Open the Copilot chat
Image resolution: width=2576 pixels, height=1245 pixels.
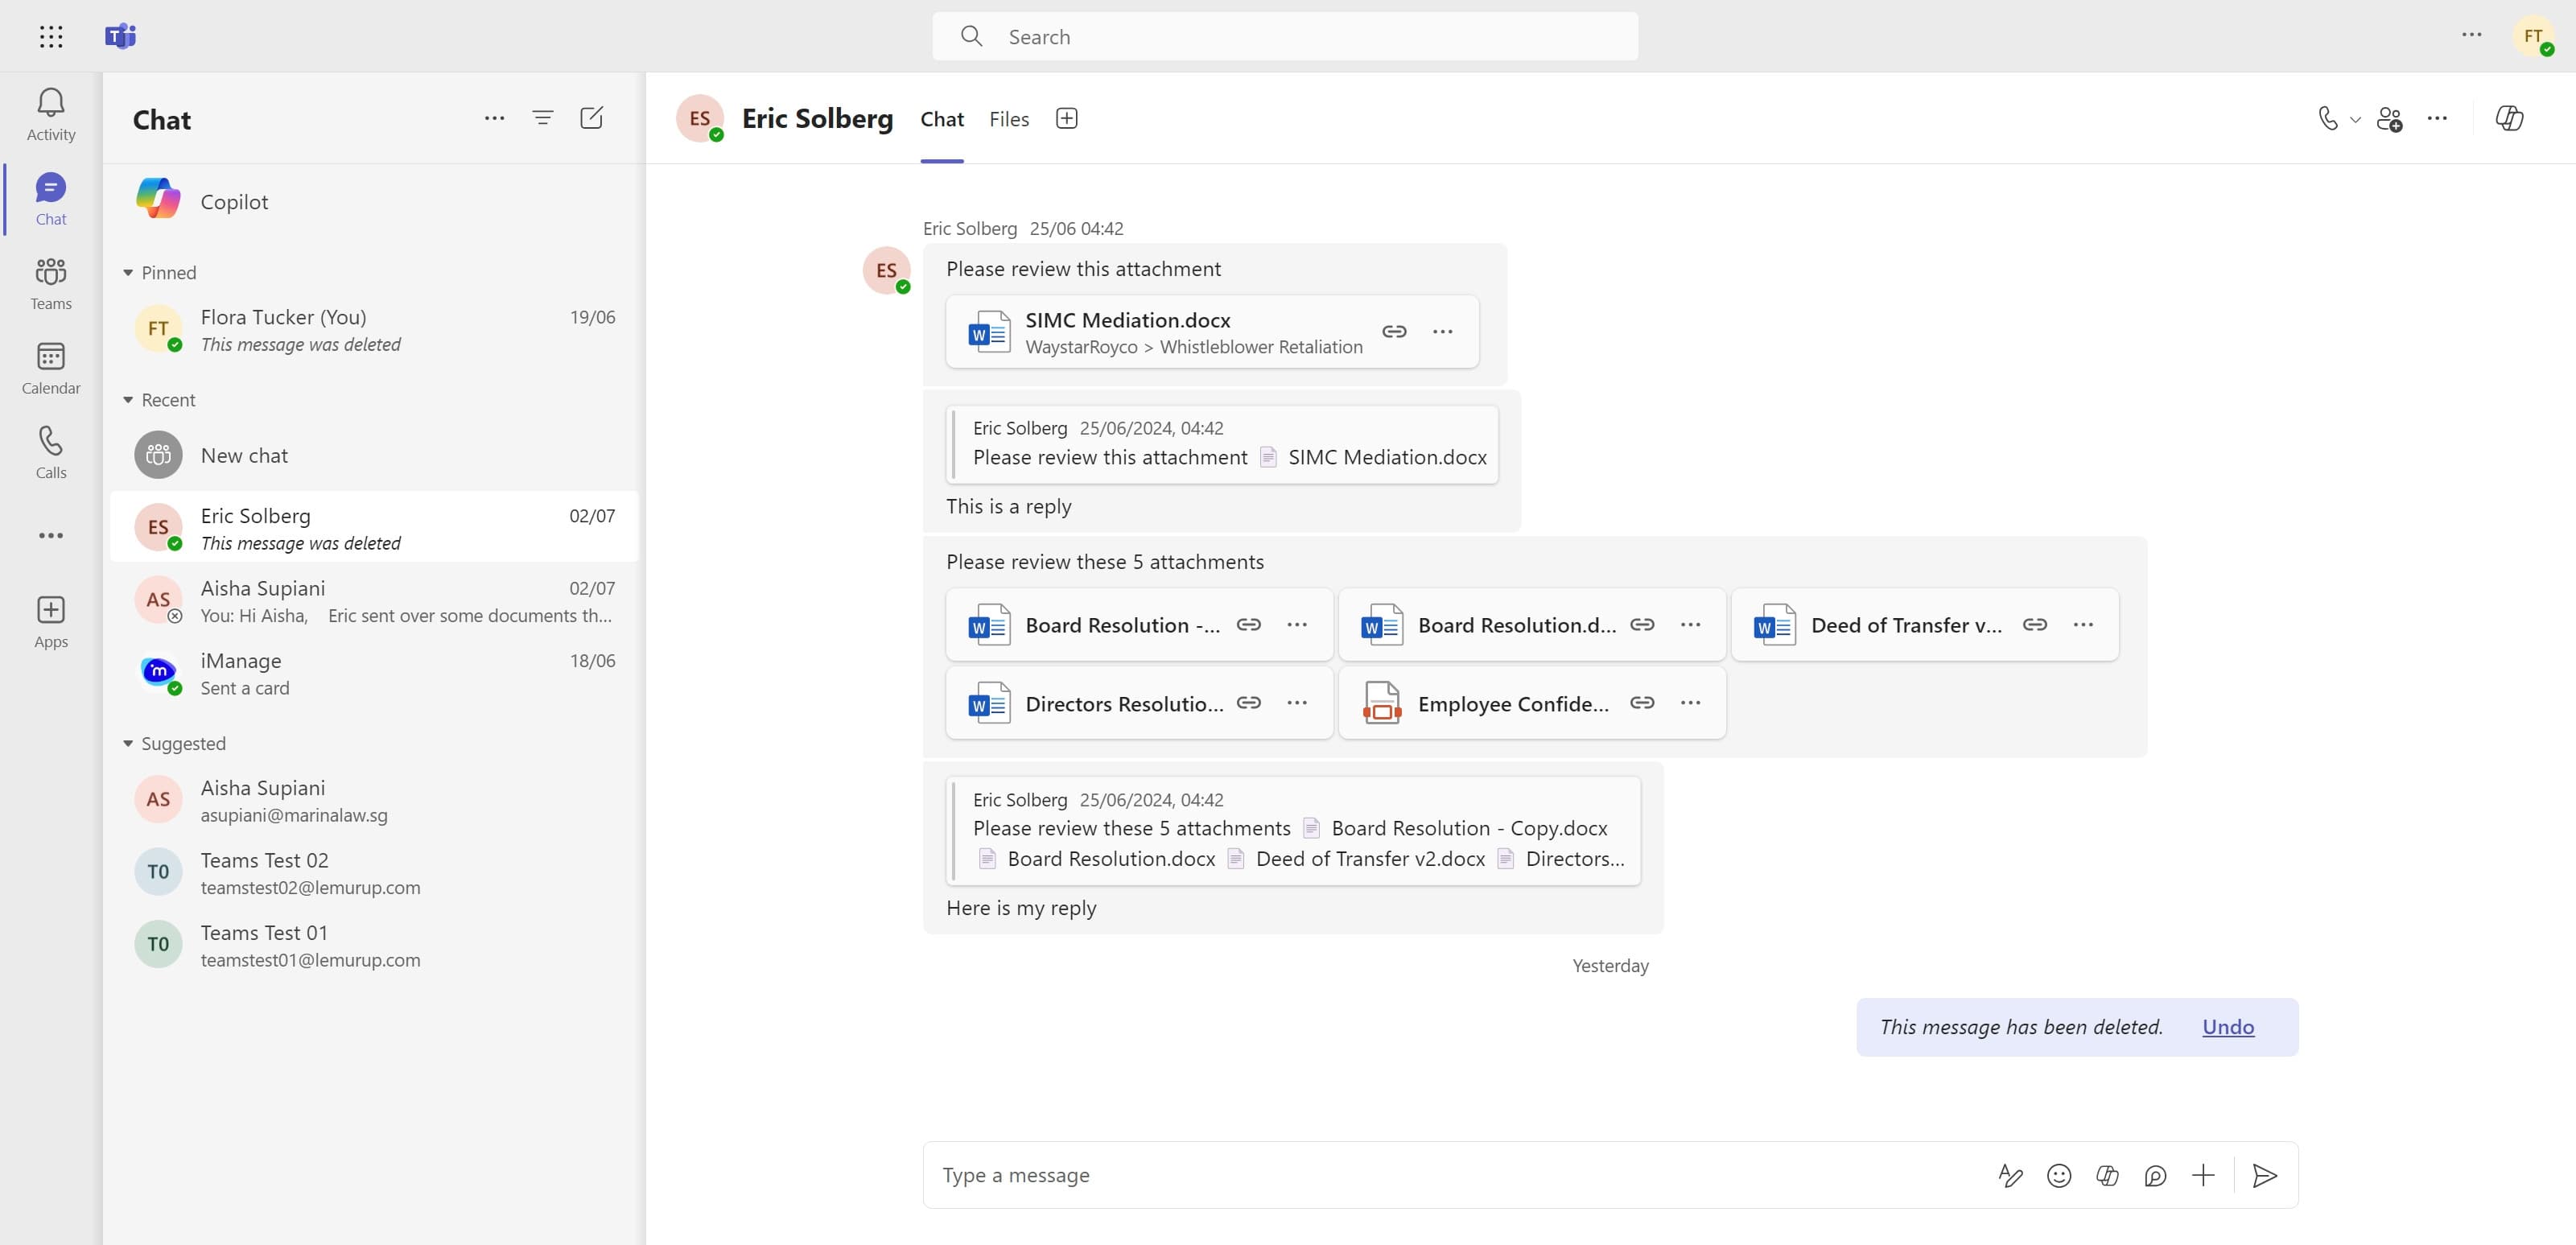click(375, 201)
